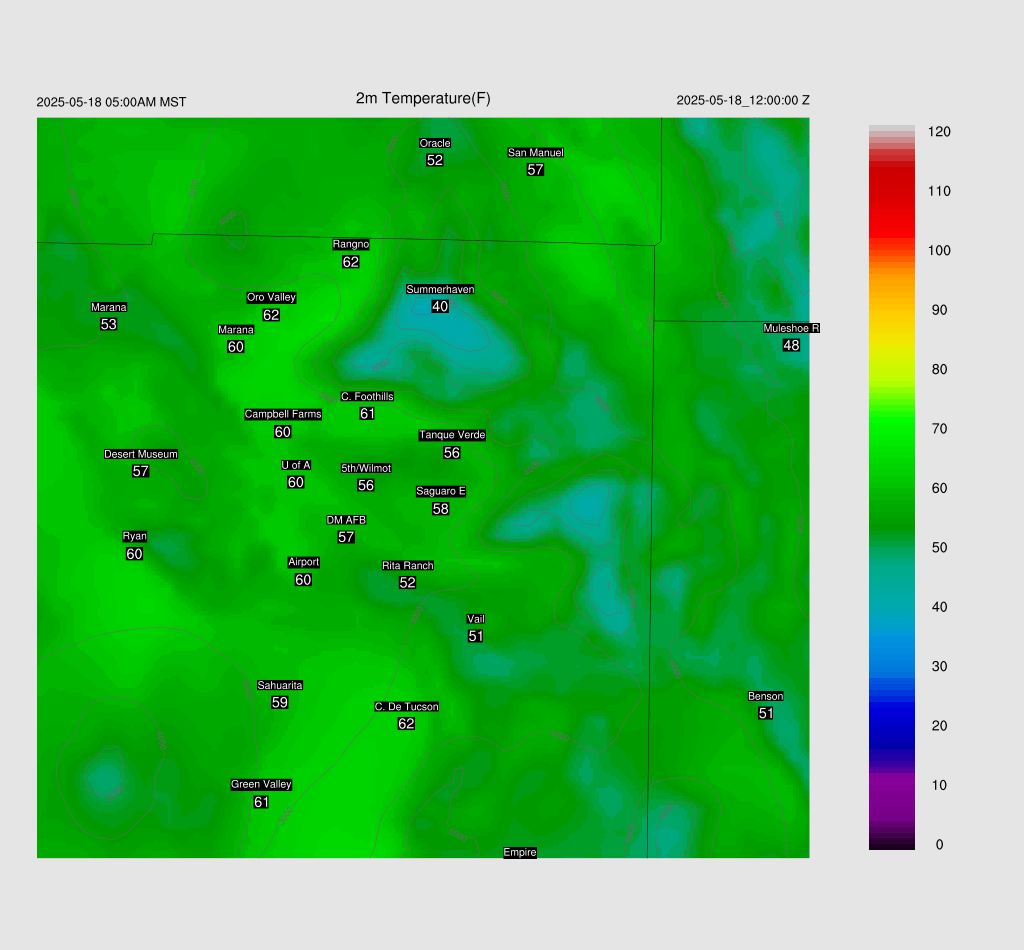Click the 5th/Wilmot station label
Viewport: 1024px width, 950px height.
click(x=366, y=468)
